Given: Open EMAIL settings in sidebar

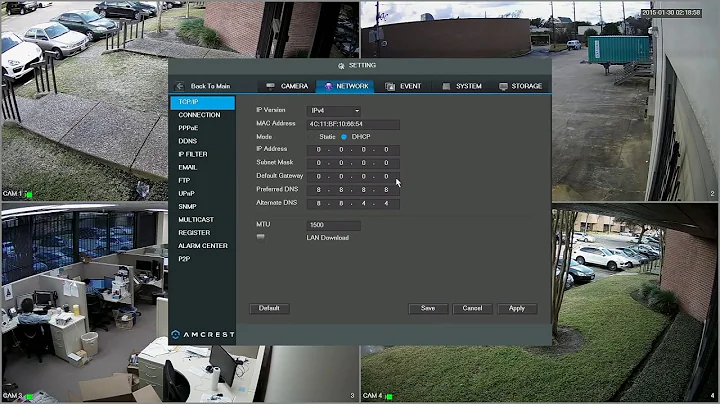Looking at the screenshot, I should tap(187, 168).
